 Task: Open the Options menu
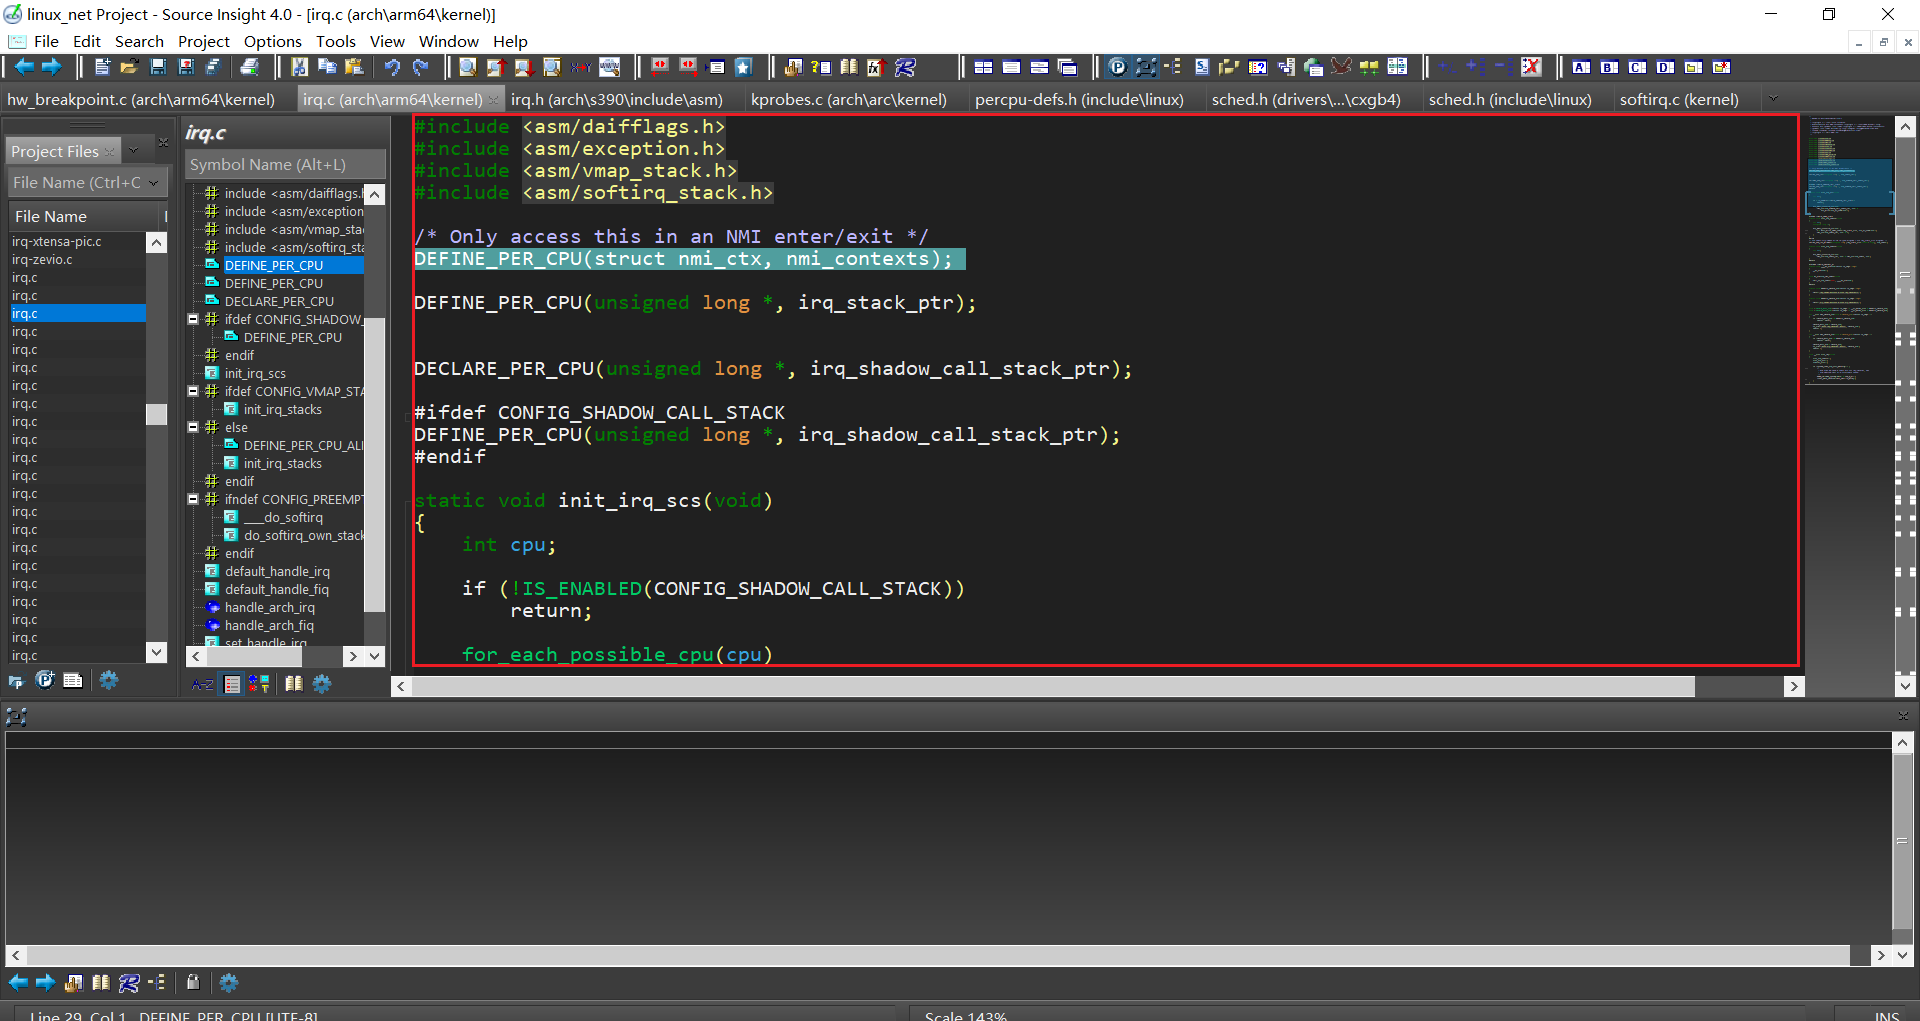click(x=273, y=41)
